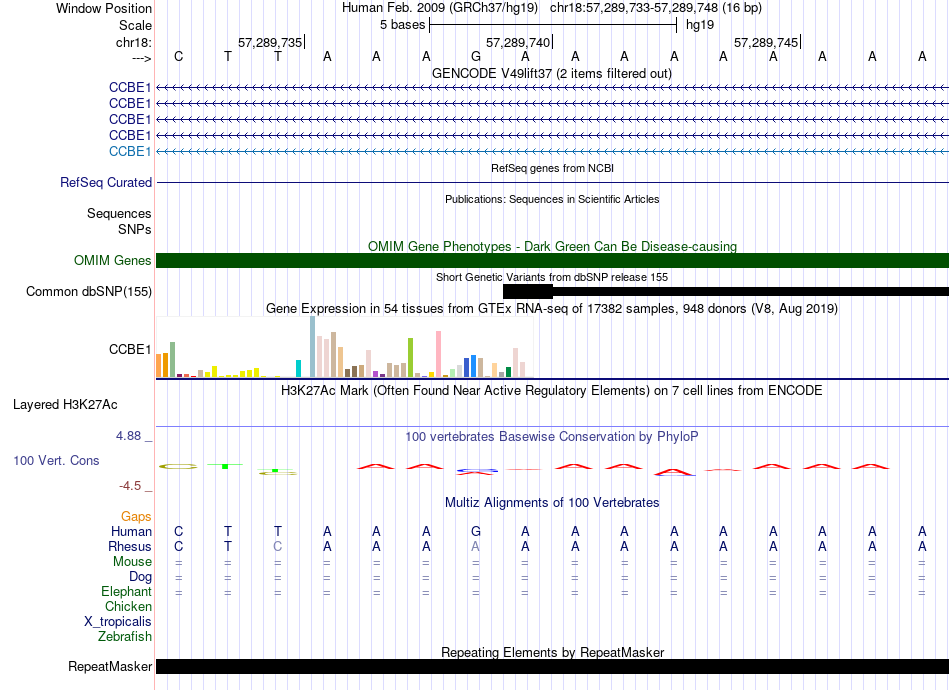950x690 pixels.
Task: Open the Repeating Elements by RepeatMasker title
Action: (x=552, y=652)
